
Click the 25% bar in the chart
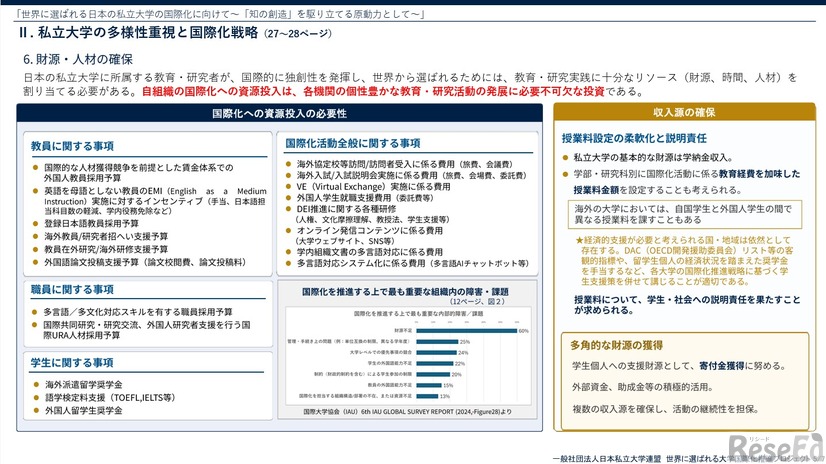[437, 342]
